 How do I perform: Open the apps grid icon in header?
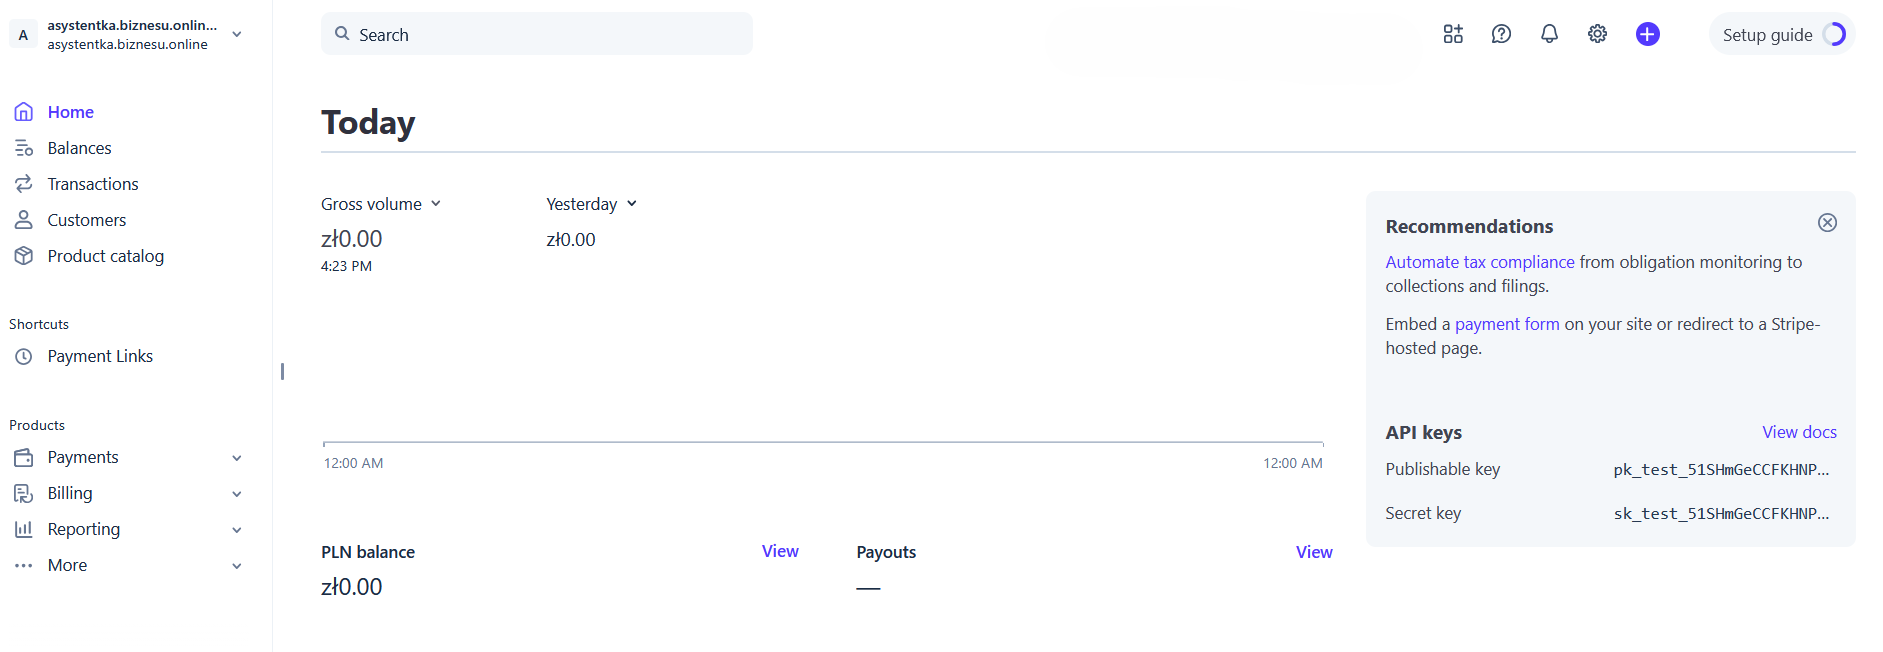click(1453, 34)
